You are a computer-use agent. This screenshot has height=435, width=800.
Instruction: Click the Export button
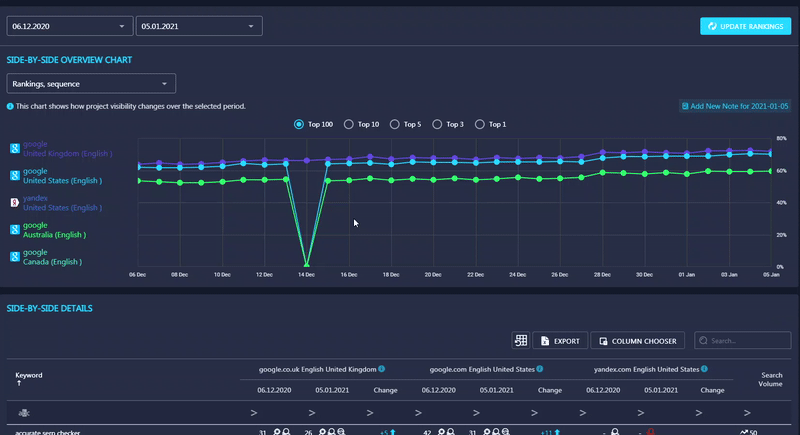[x=560, y=341]
